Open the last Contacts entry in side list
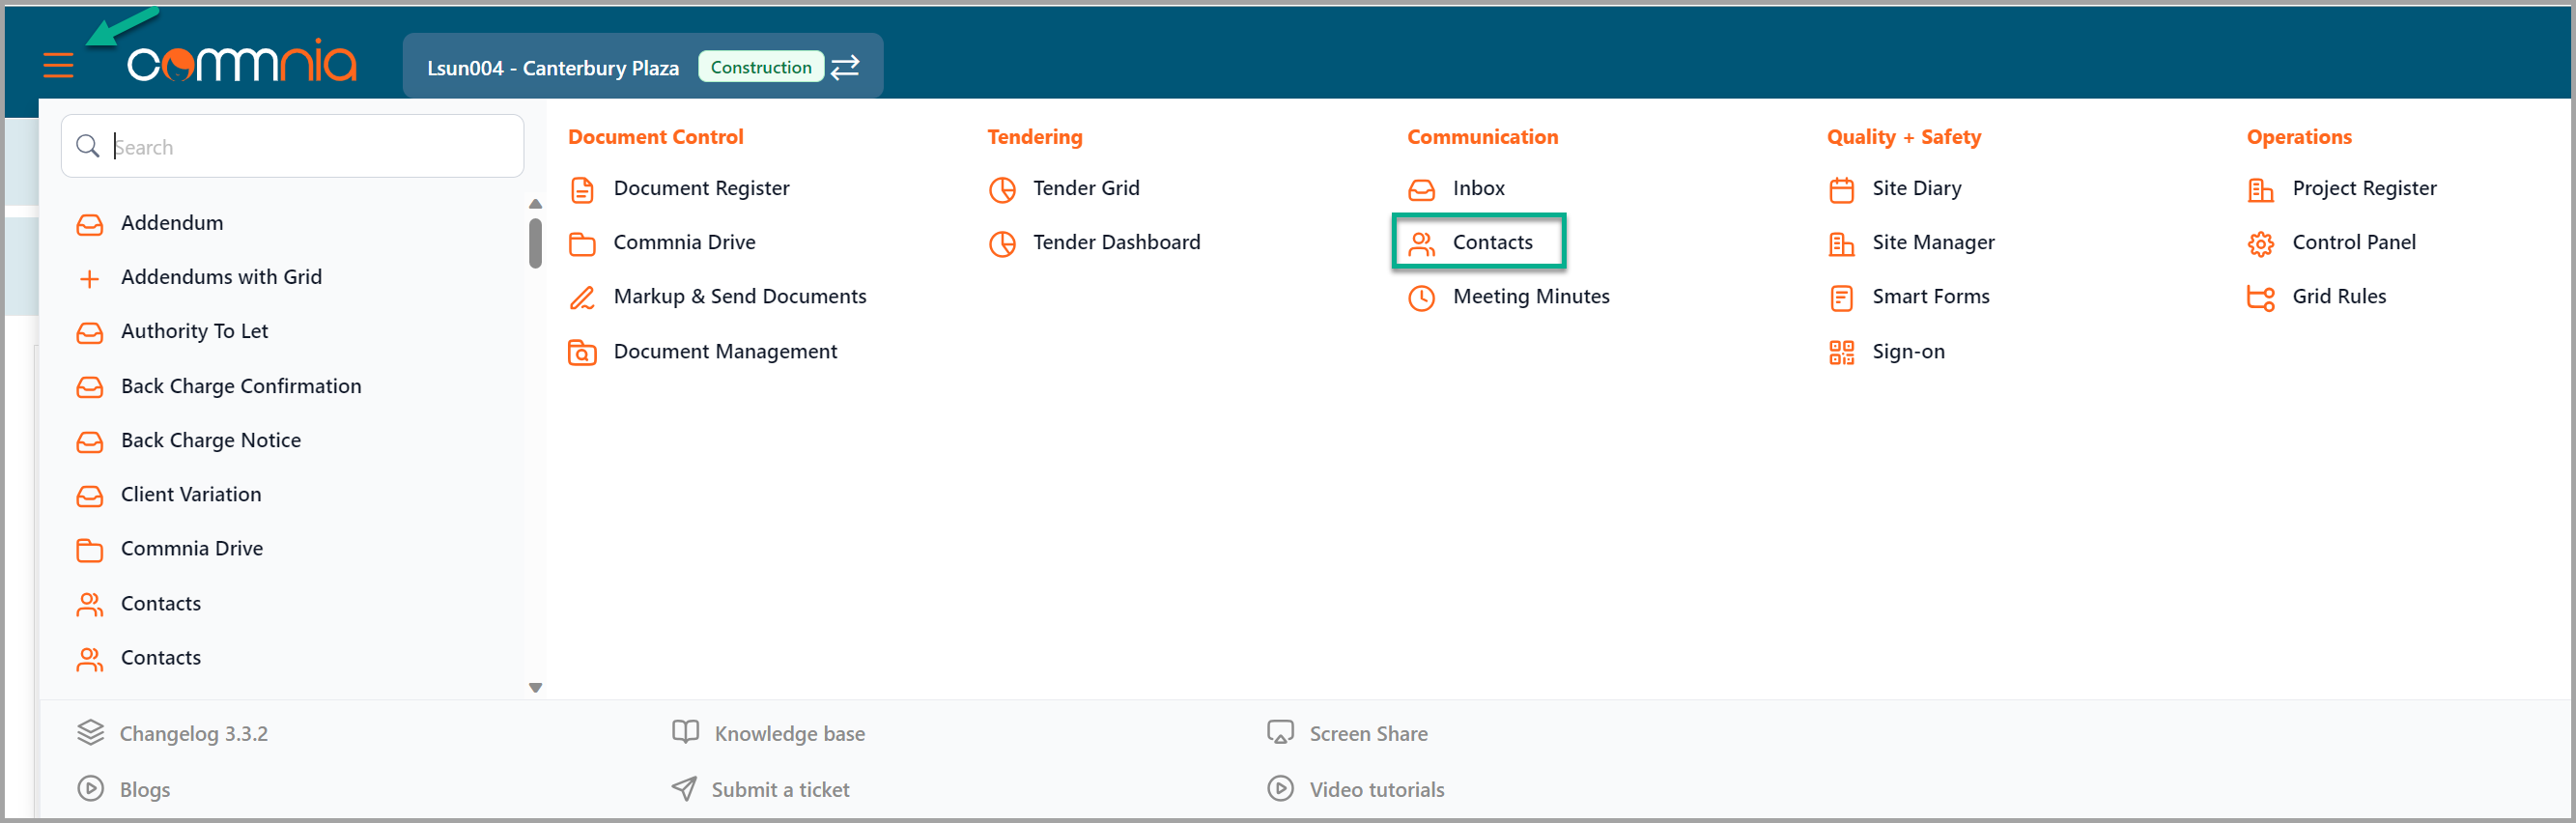 [160, 657]
